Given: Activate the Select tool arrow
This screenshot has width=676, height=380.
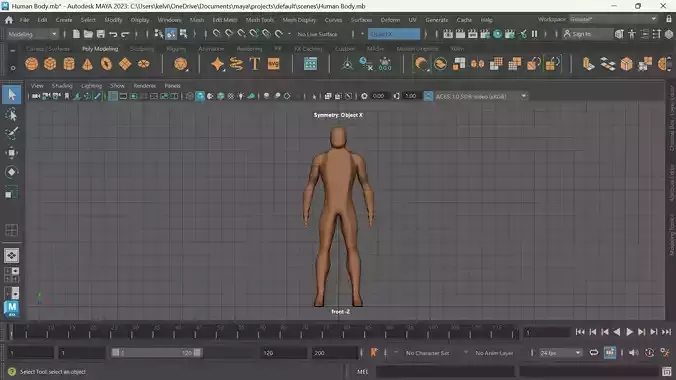Looking at the screenshot, I should coord(12,94).
